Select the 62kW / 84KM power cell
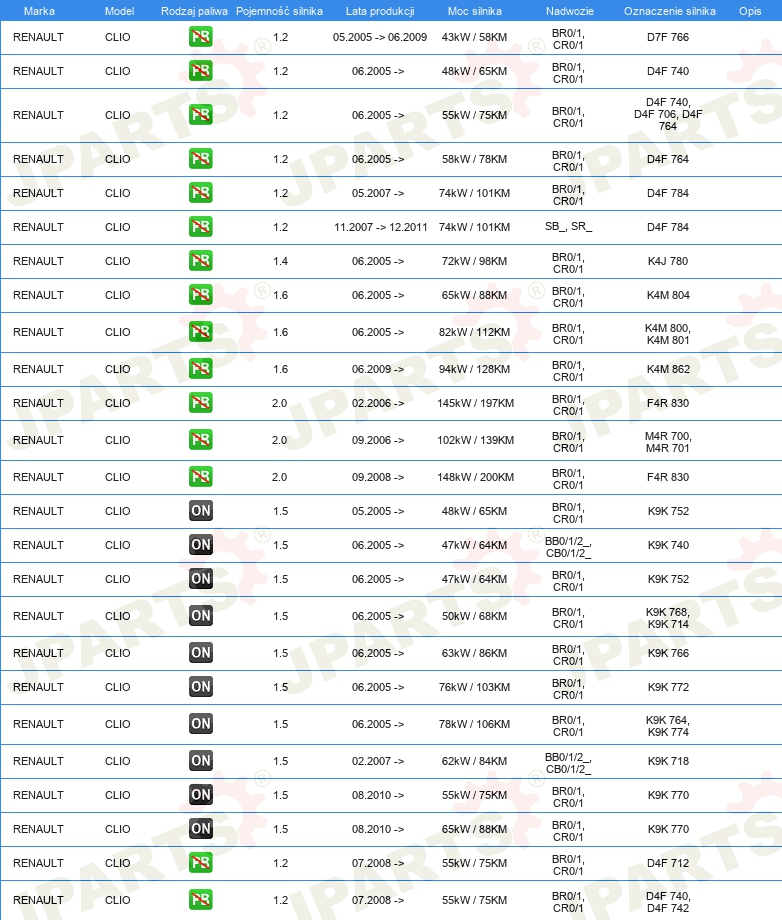782x920 pixels. 474,761
